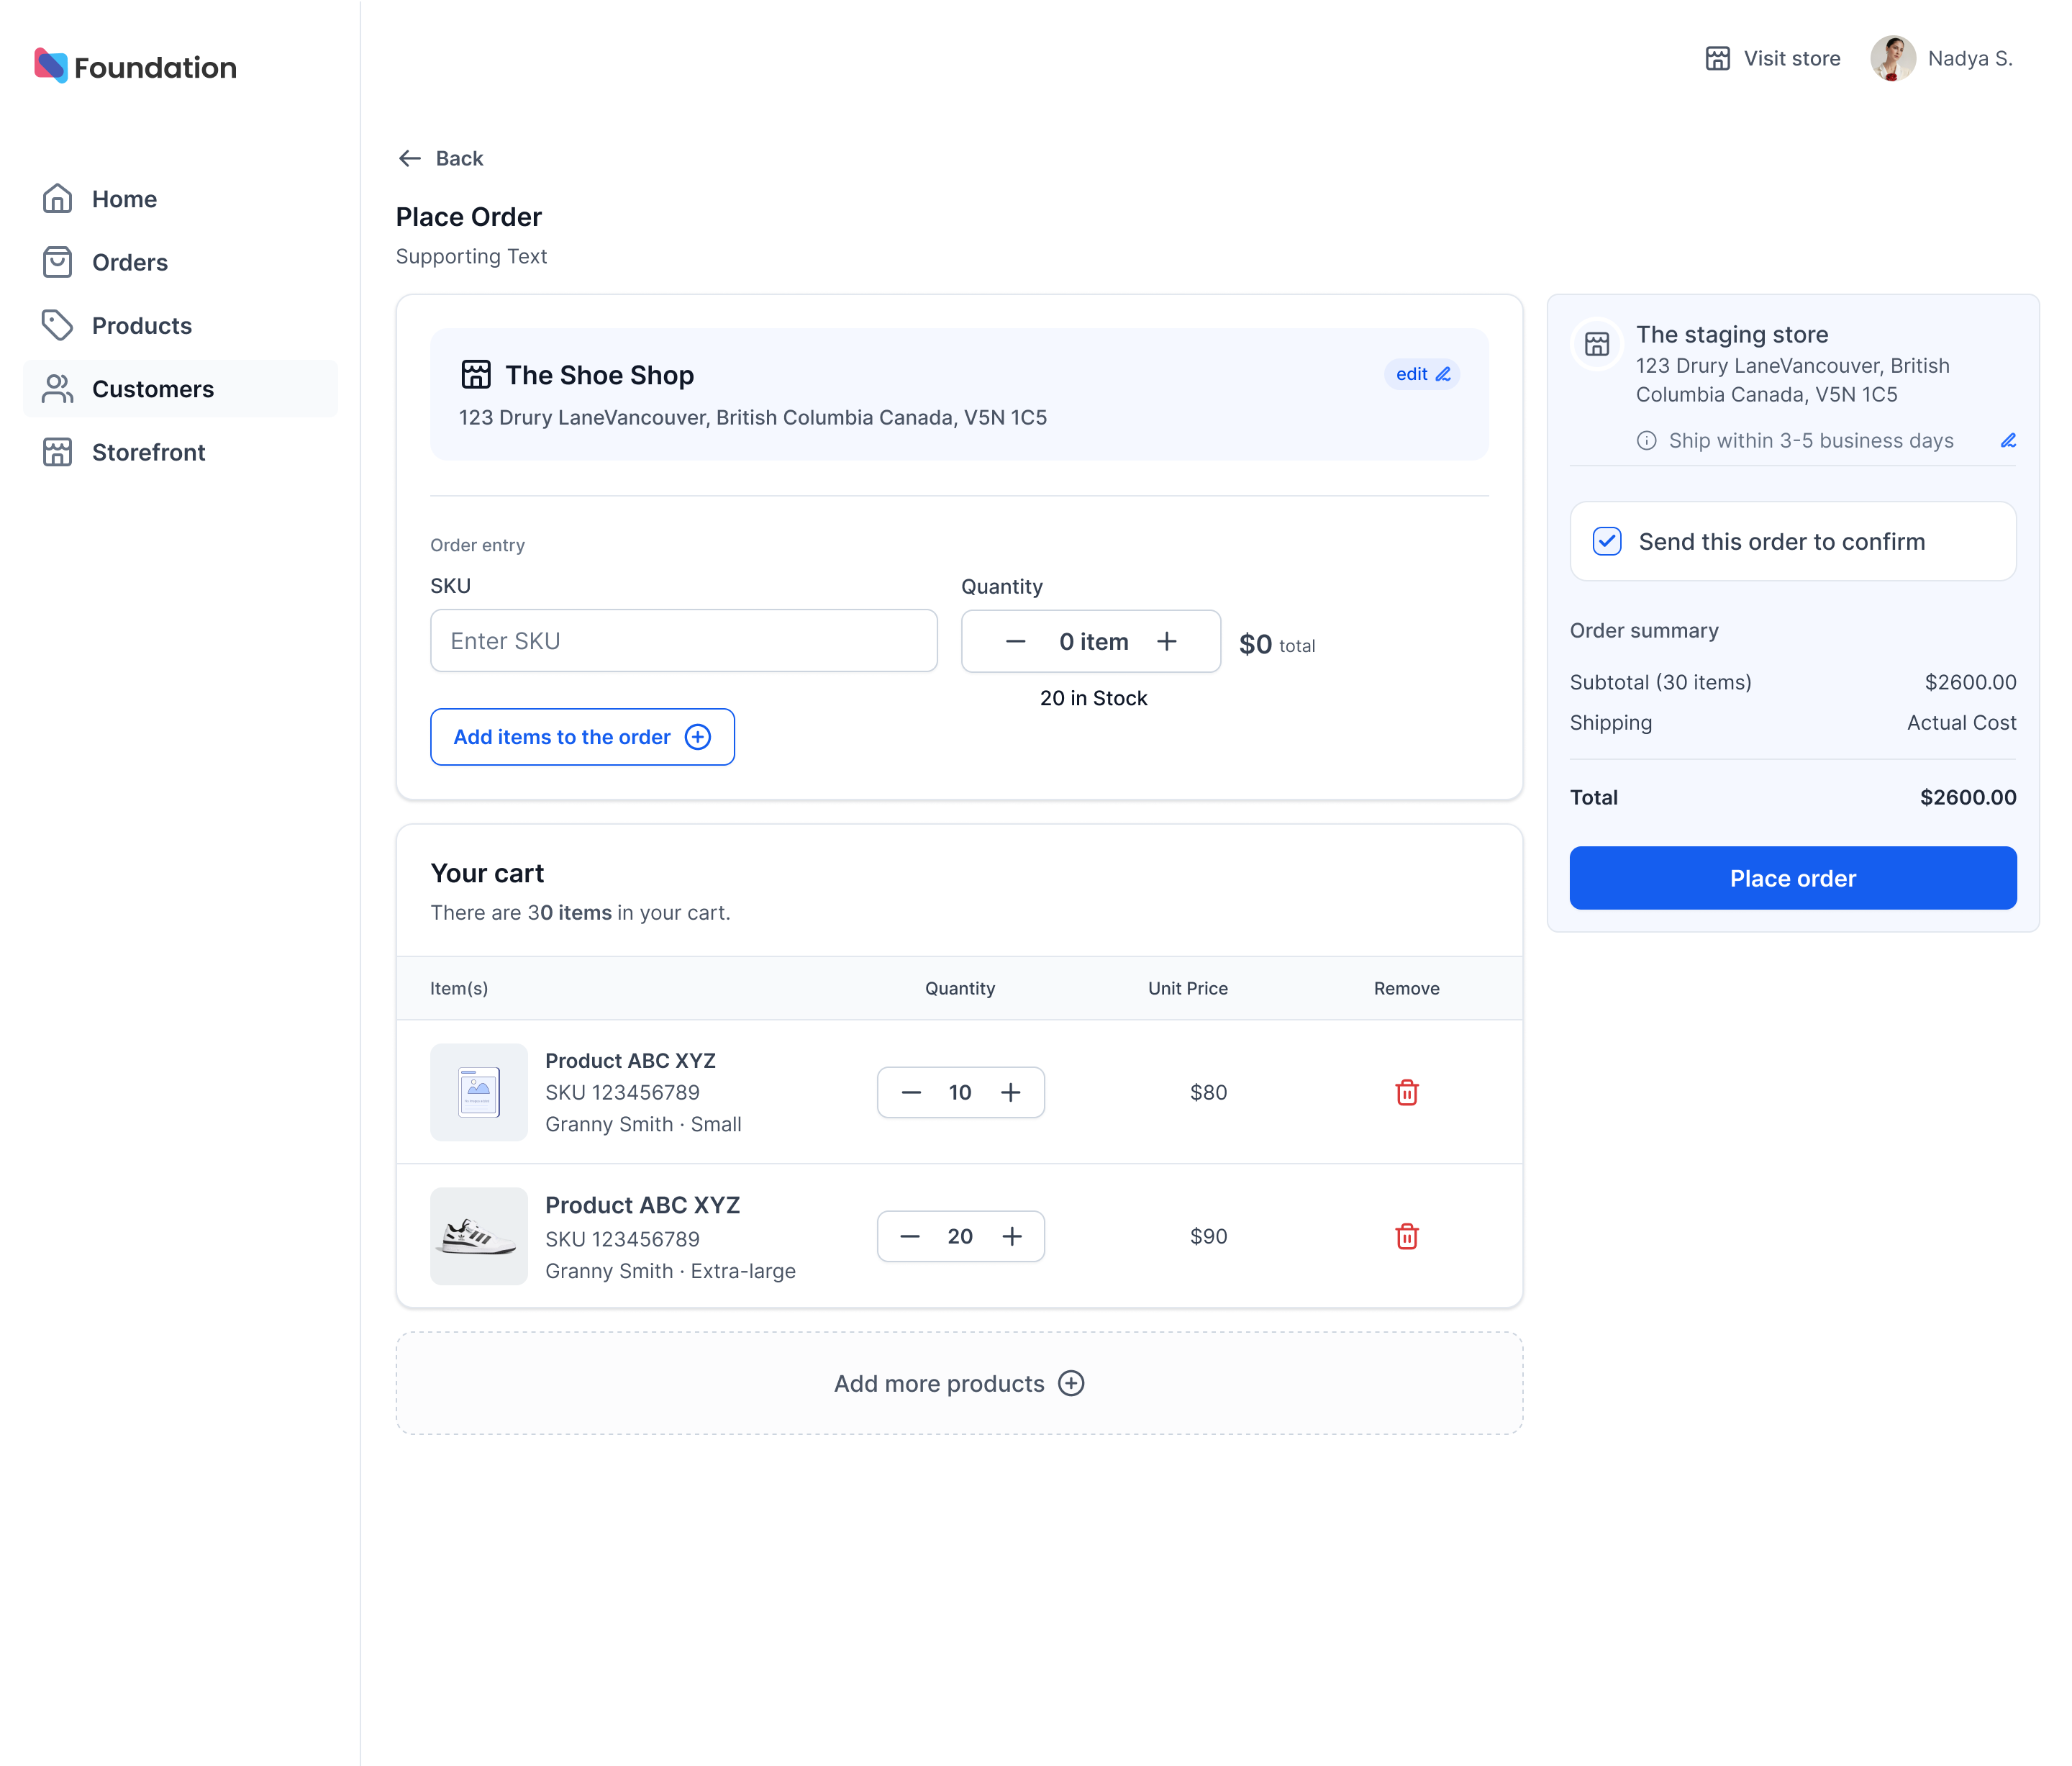
Task: Select Customers in the sidebar
Action: click(153, 389)
